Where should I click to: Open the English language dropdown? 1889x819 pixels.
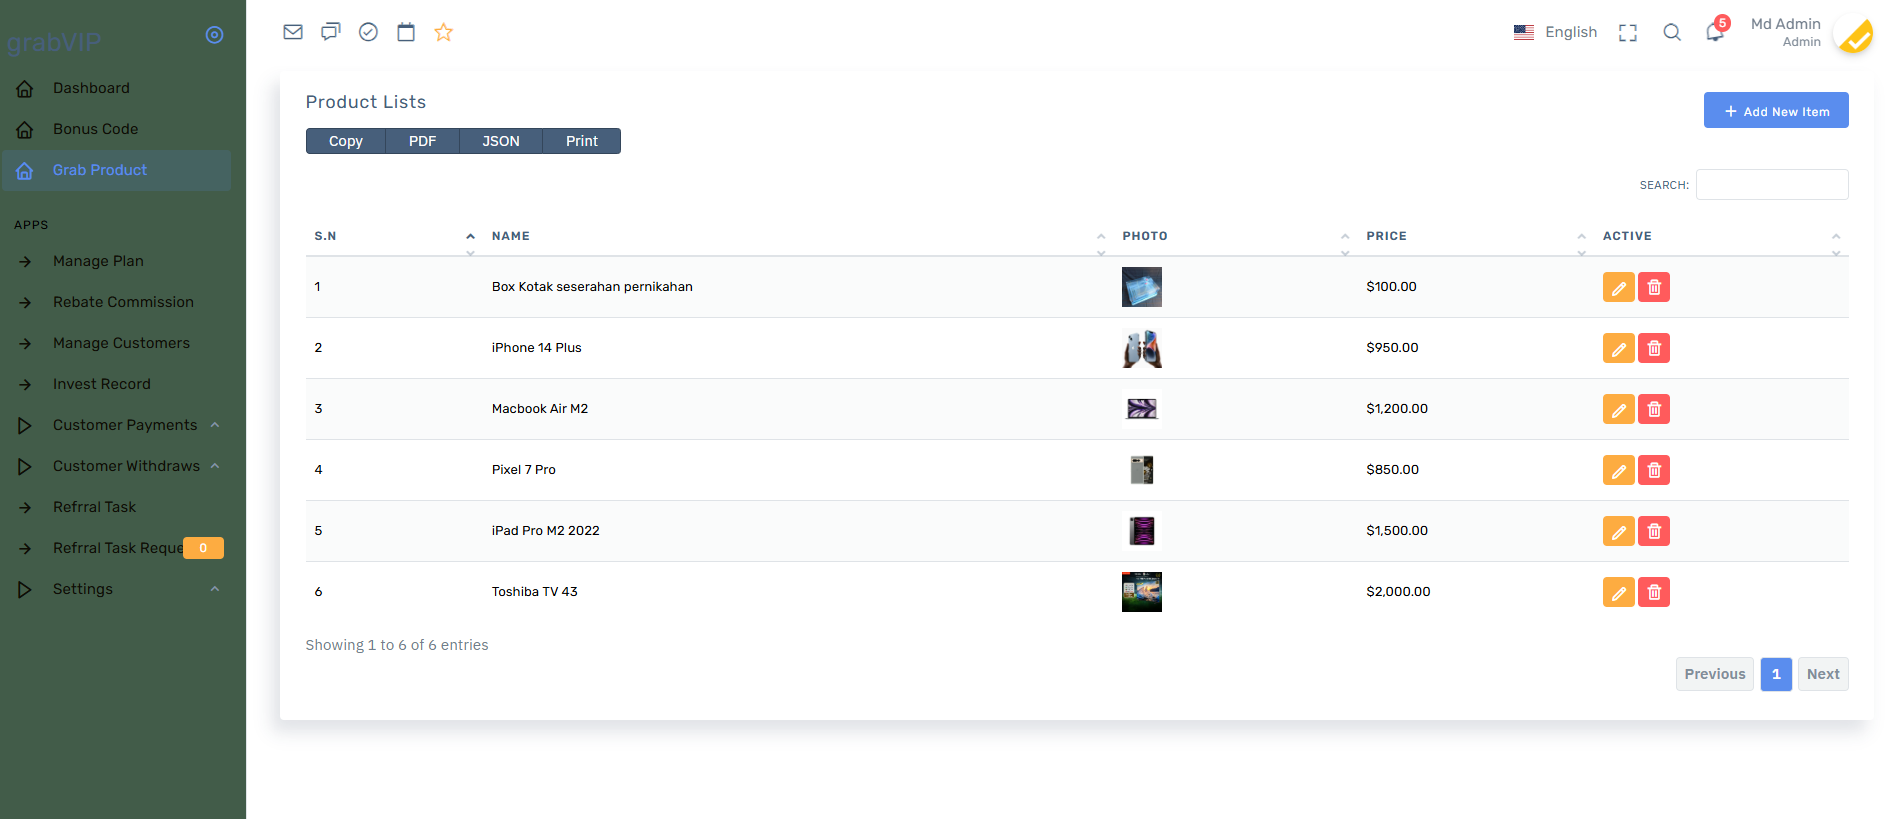coord(1555,32)
